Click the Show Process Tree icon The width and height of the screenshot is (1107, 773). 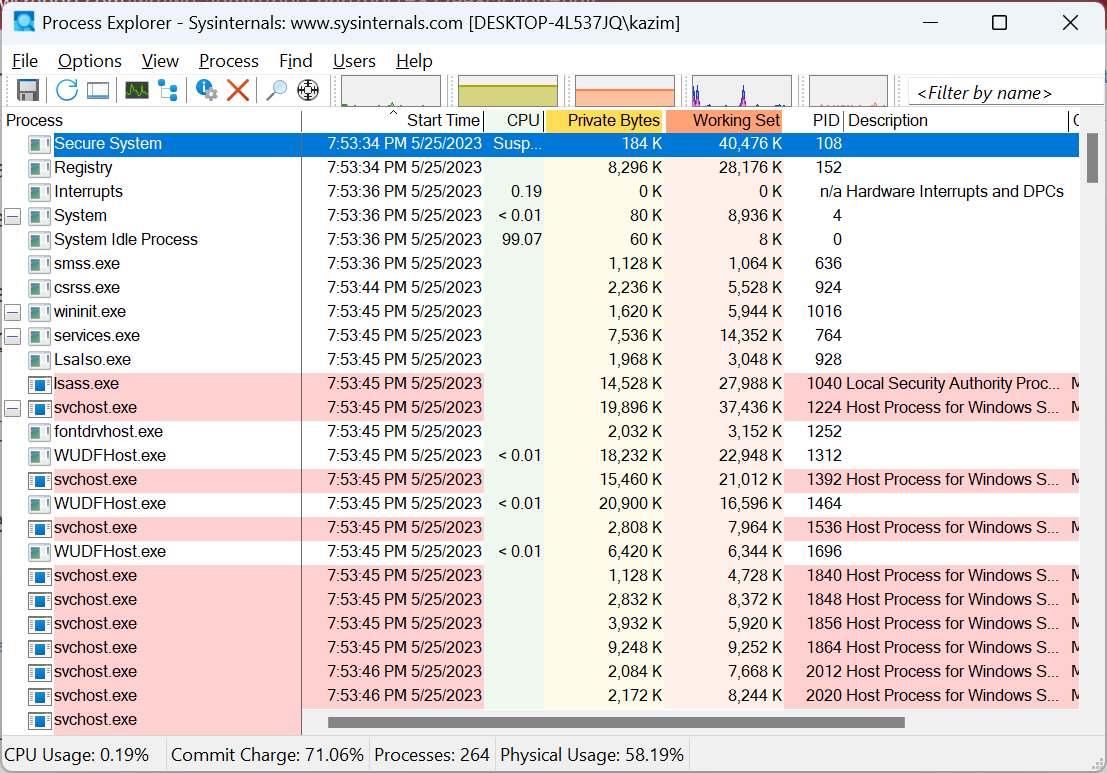[x=168, y=90]
